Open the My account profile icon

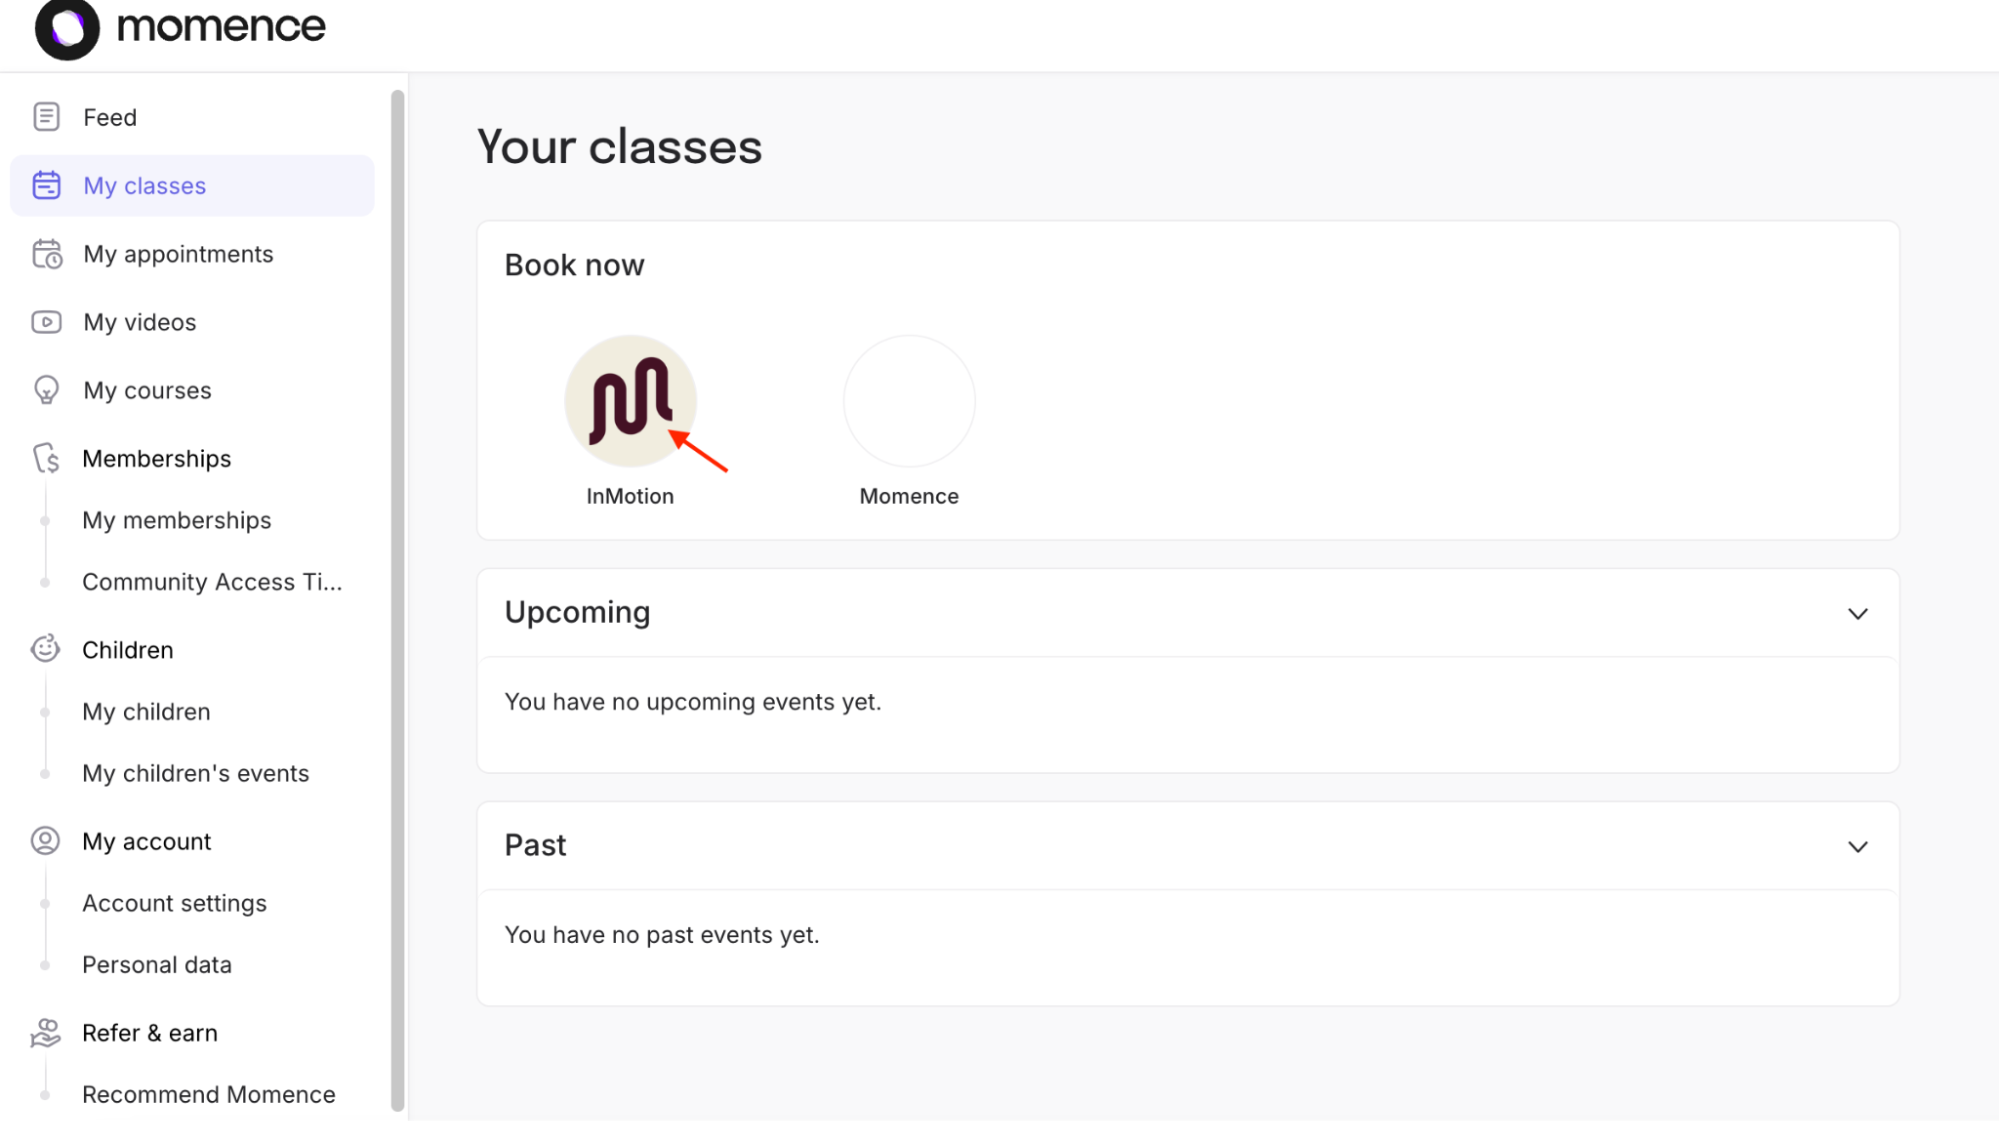45,841
